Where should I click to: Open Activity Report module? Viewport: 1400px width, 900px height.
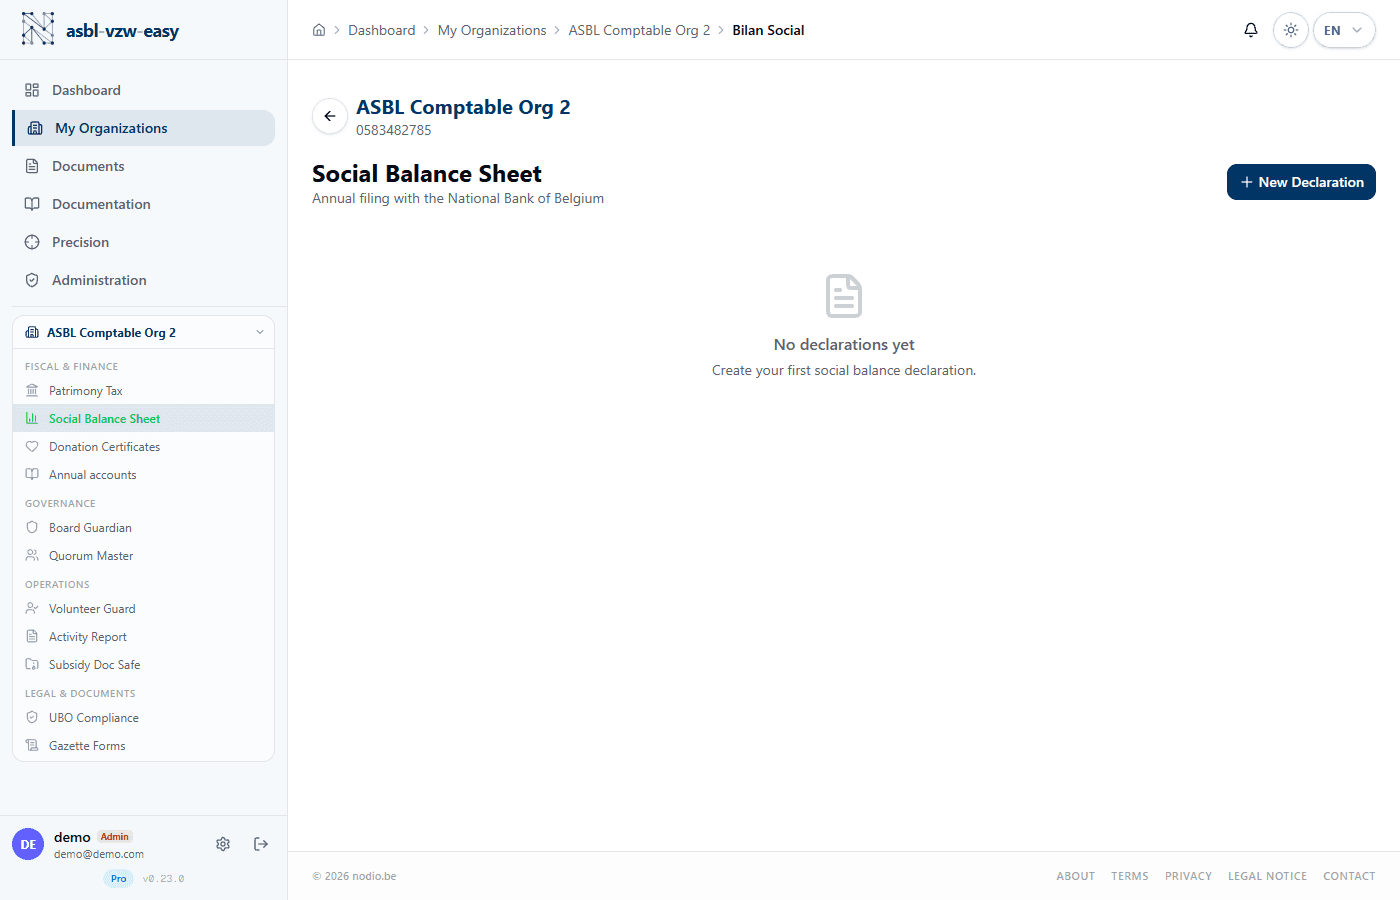(143, 637)
